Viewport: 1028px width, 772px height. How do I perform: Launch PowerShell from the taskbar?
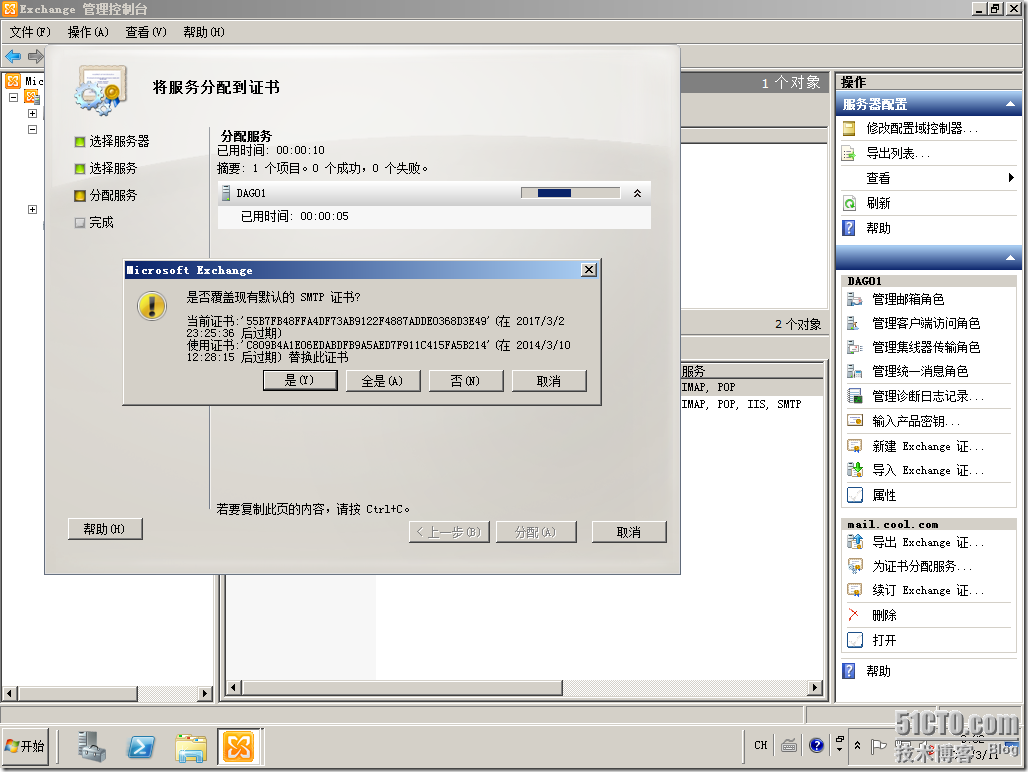click(140, 746)
